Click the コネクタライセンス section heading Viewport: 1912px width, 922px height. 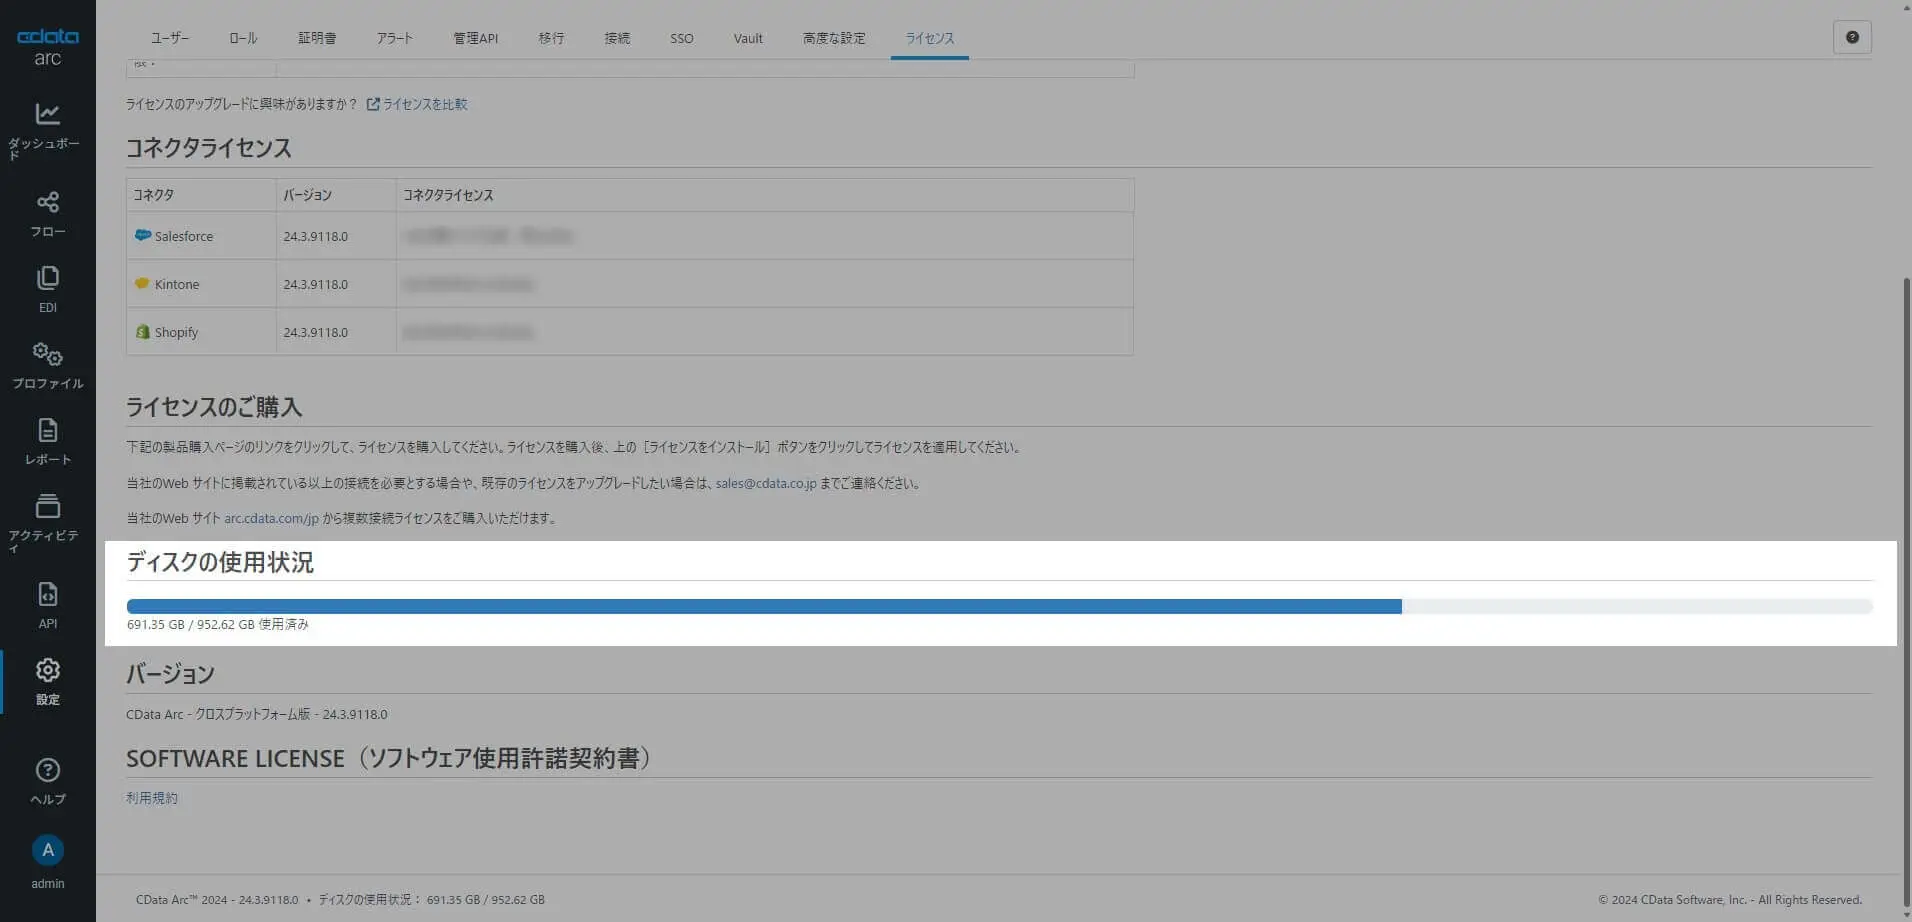pos(209,148)
